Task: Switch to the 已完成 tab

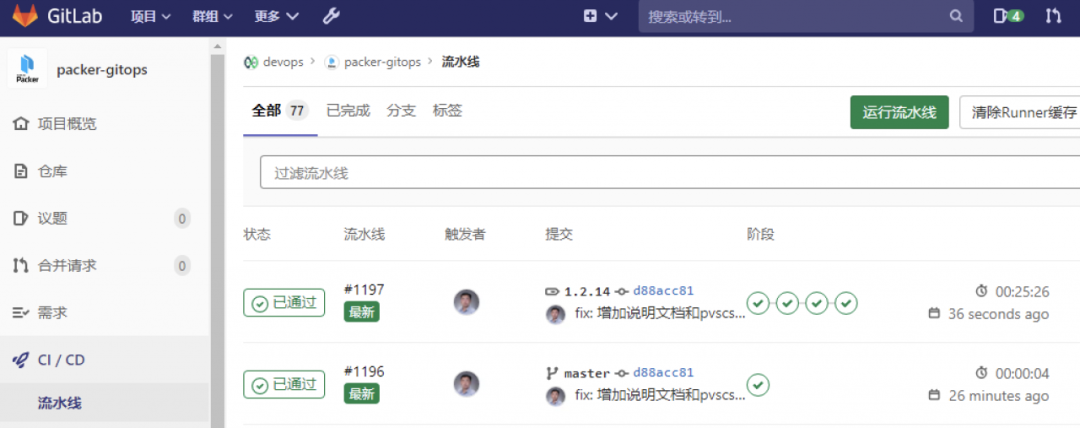Action: click(x=348, y=110)
